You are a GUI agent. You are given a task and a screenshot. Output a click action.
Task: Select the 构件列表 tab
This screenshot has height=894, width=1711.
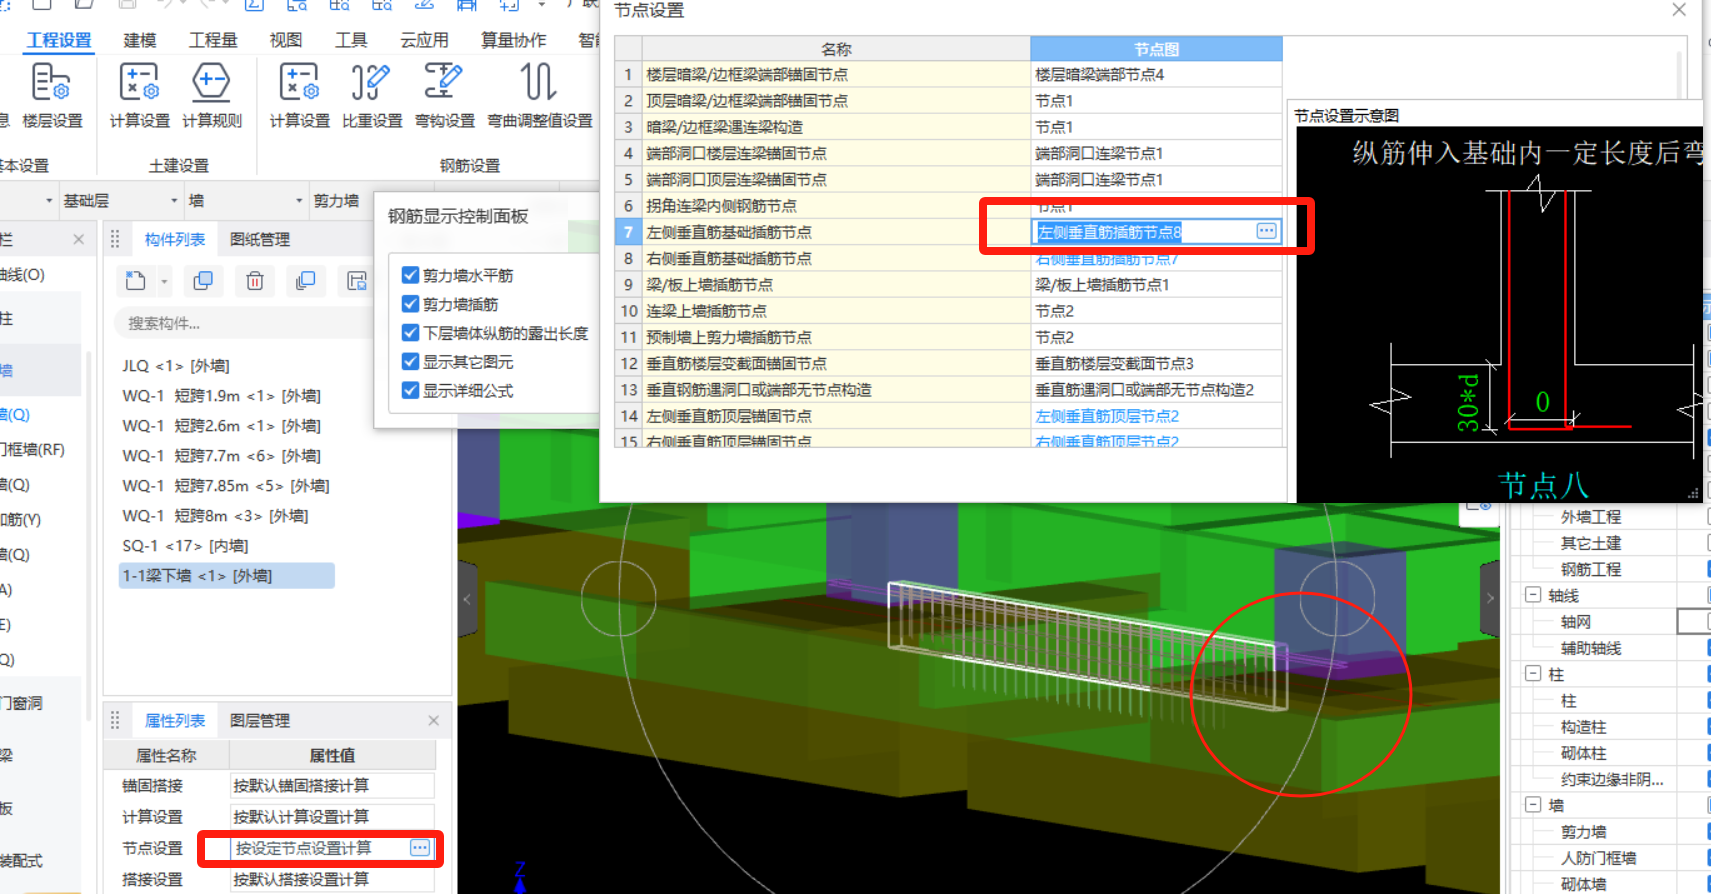[x=175, y=239]
